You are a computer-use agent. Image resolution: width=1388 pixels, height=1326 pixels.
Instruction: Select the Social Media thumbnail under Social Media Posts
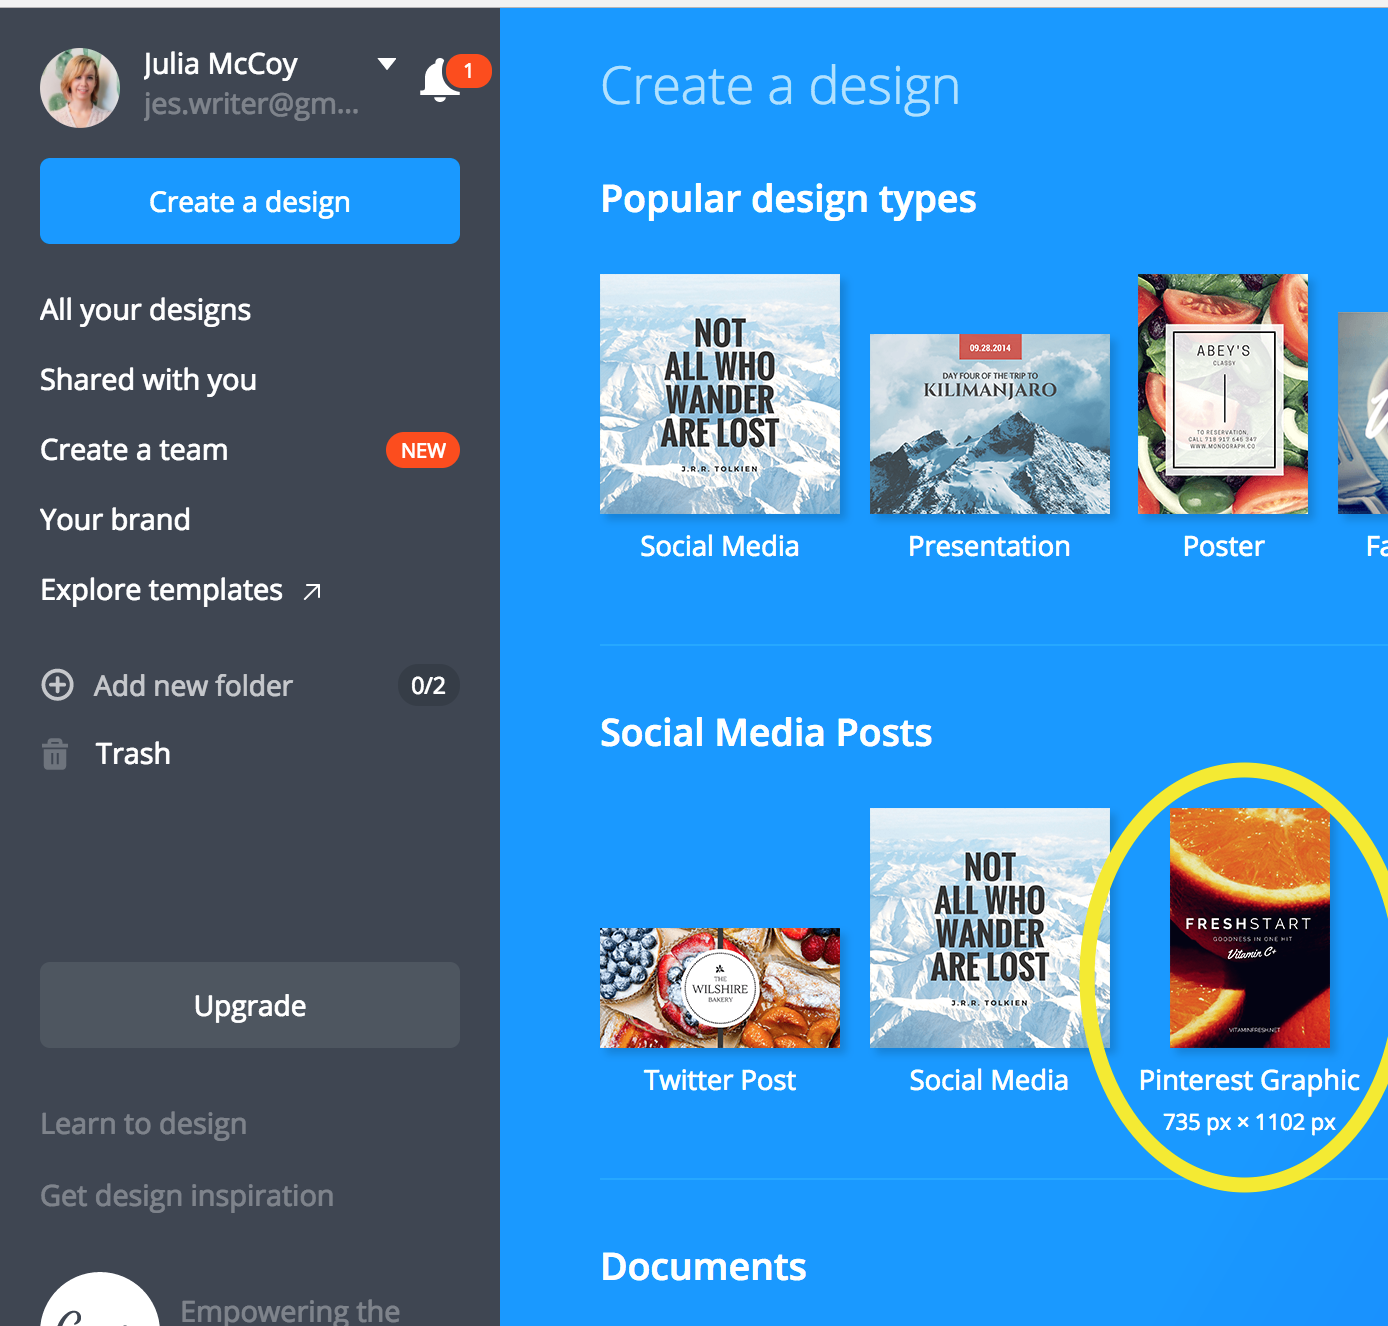coord(990,928)
